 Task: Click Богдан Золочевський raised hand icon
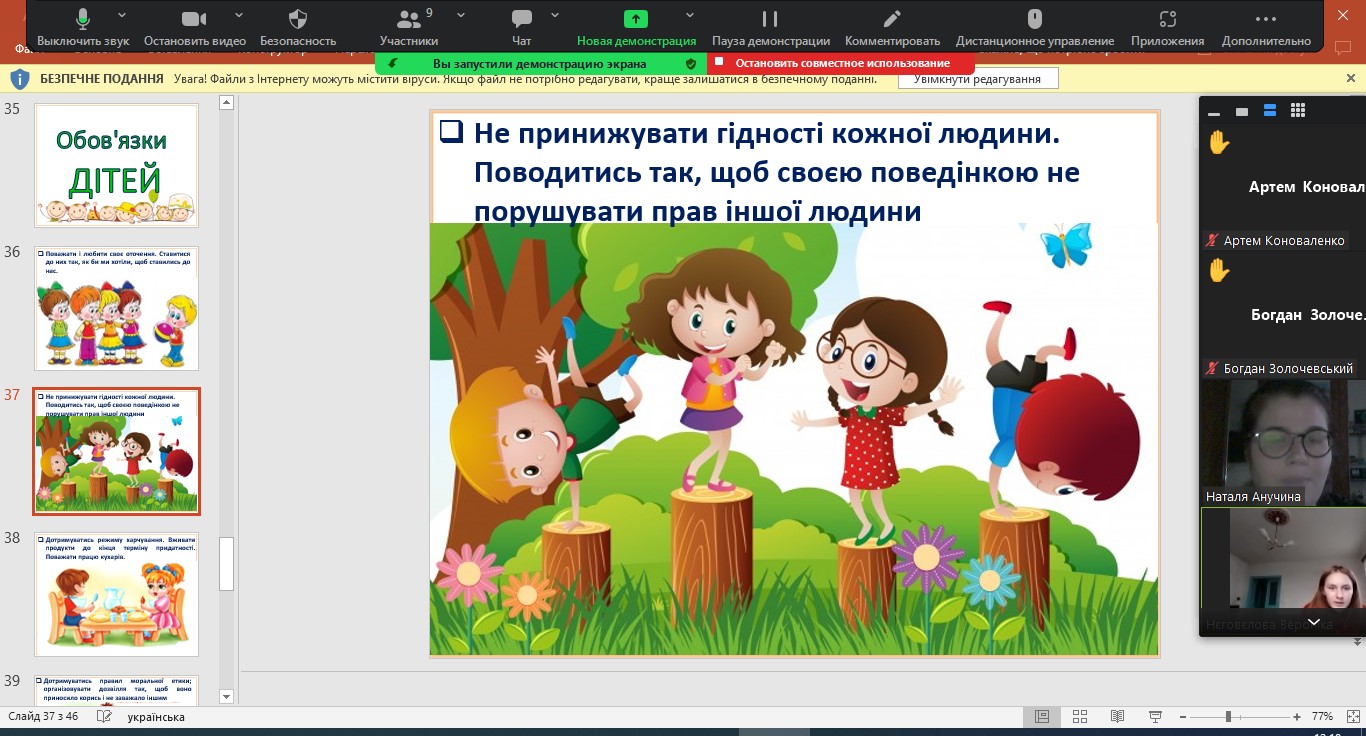[1218, 270]
